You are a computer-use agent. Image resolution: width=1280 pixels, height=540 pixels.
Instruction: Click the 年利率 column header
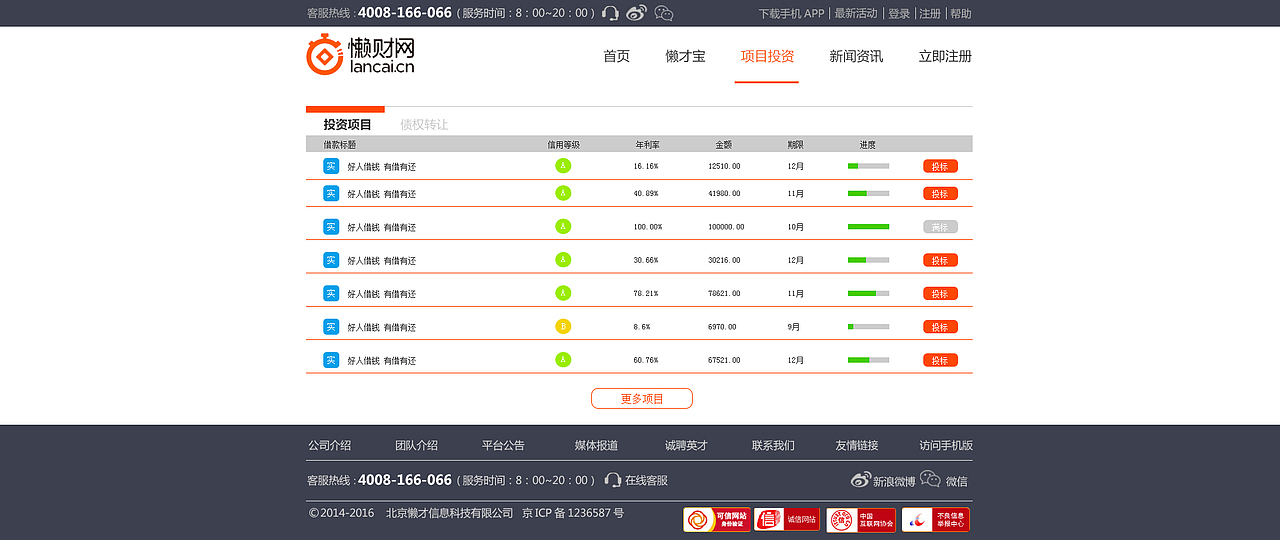pos(647,145)
